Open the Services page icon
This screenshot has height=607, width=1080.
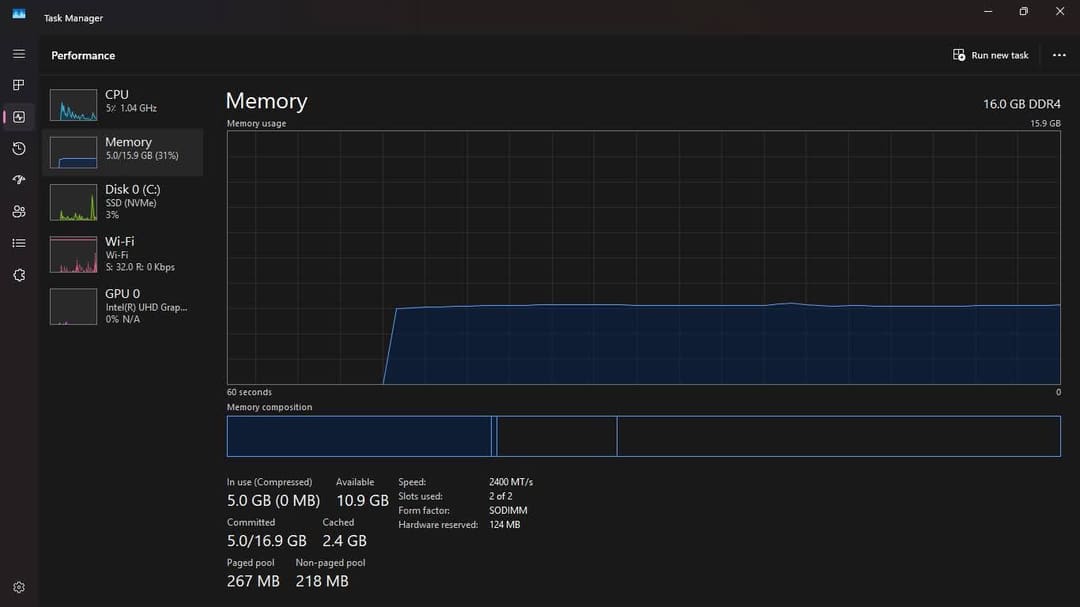click(x=19, y=275)
